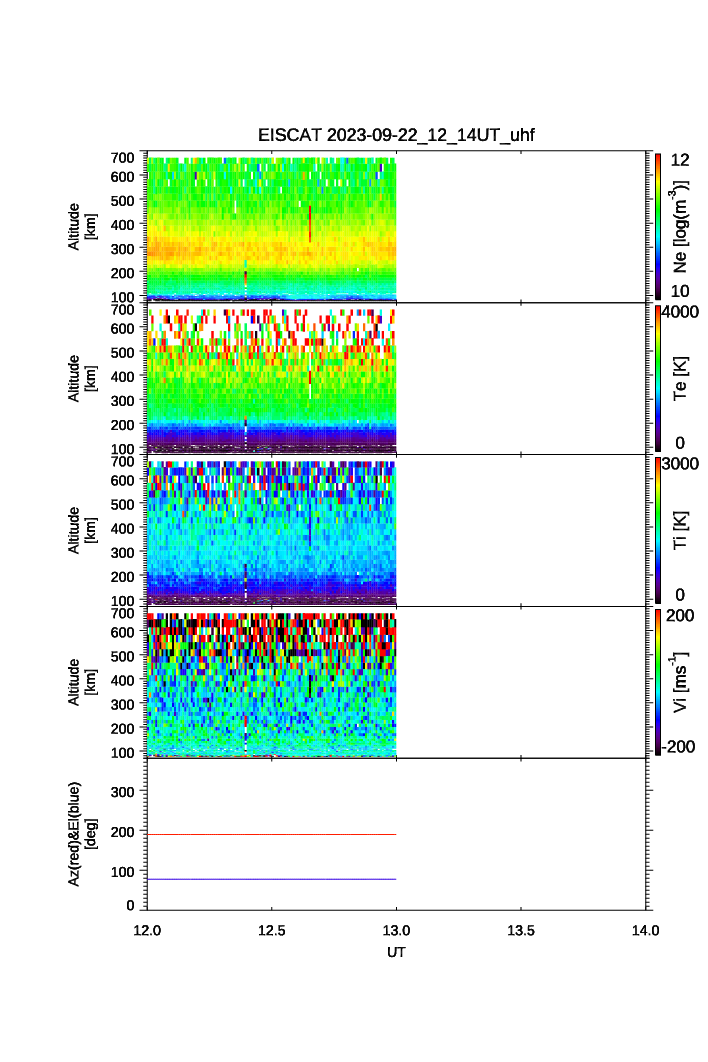The image size is (708, 1062).
Task: Click the Ti ion temperature color bar
Action: click(657, 530)
